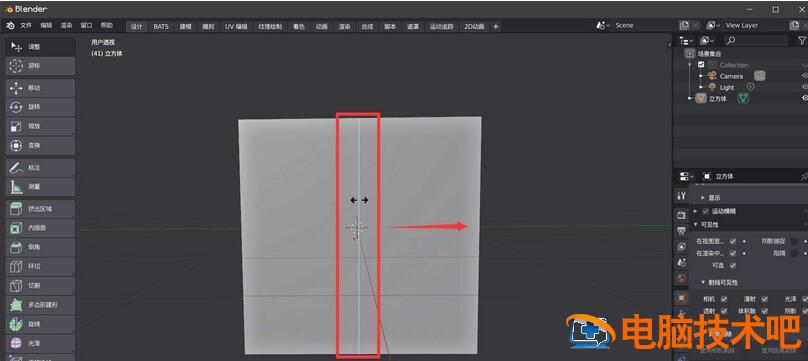Image resolution: width=808 pixels, height=361 pixels.
Task: Toggle the 可选 selectable checkbox
Action: (x=733, y=265)
